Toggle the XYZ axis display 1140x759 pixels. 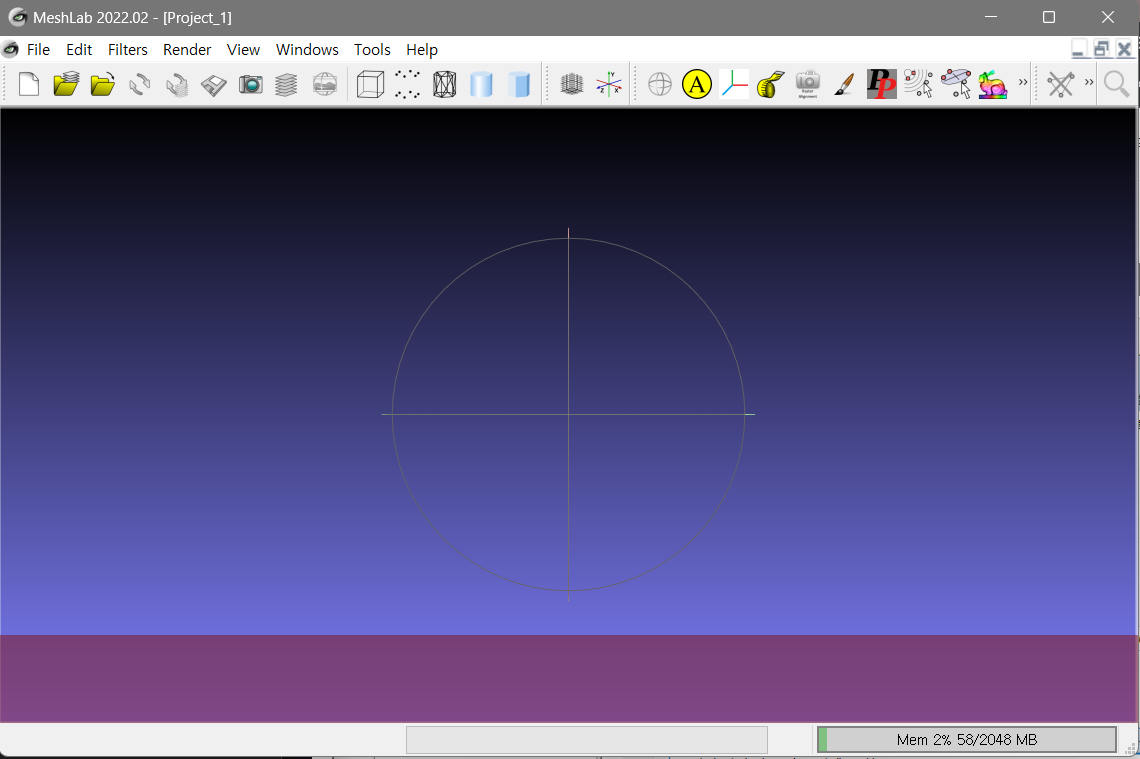(x=609, y=85)
